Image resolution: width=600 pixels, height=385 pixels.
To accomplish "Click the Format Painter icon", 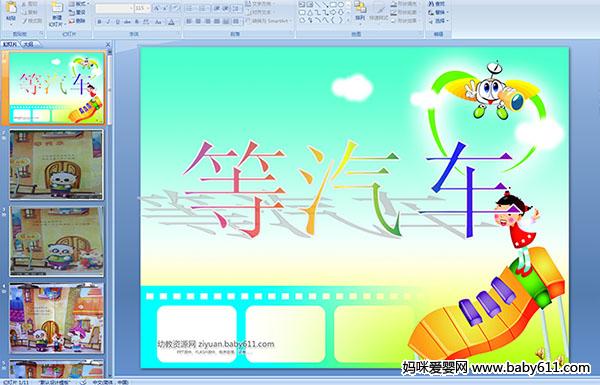I will [x=32, y=21].
